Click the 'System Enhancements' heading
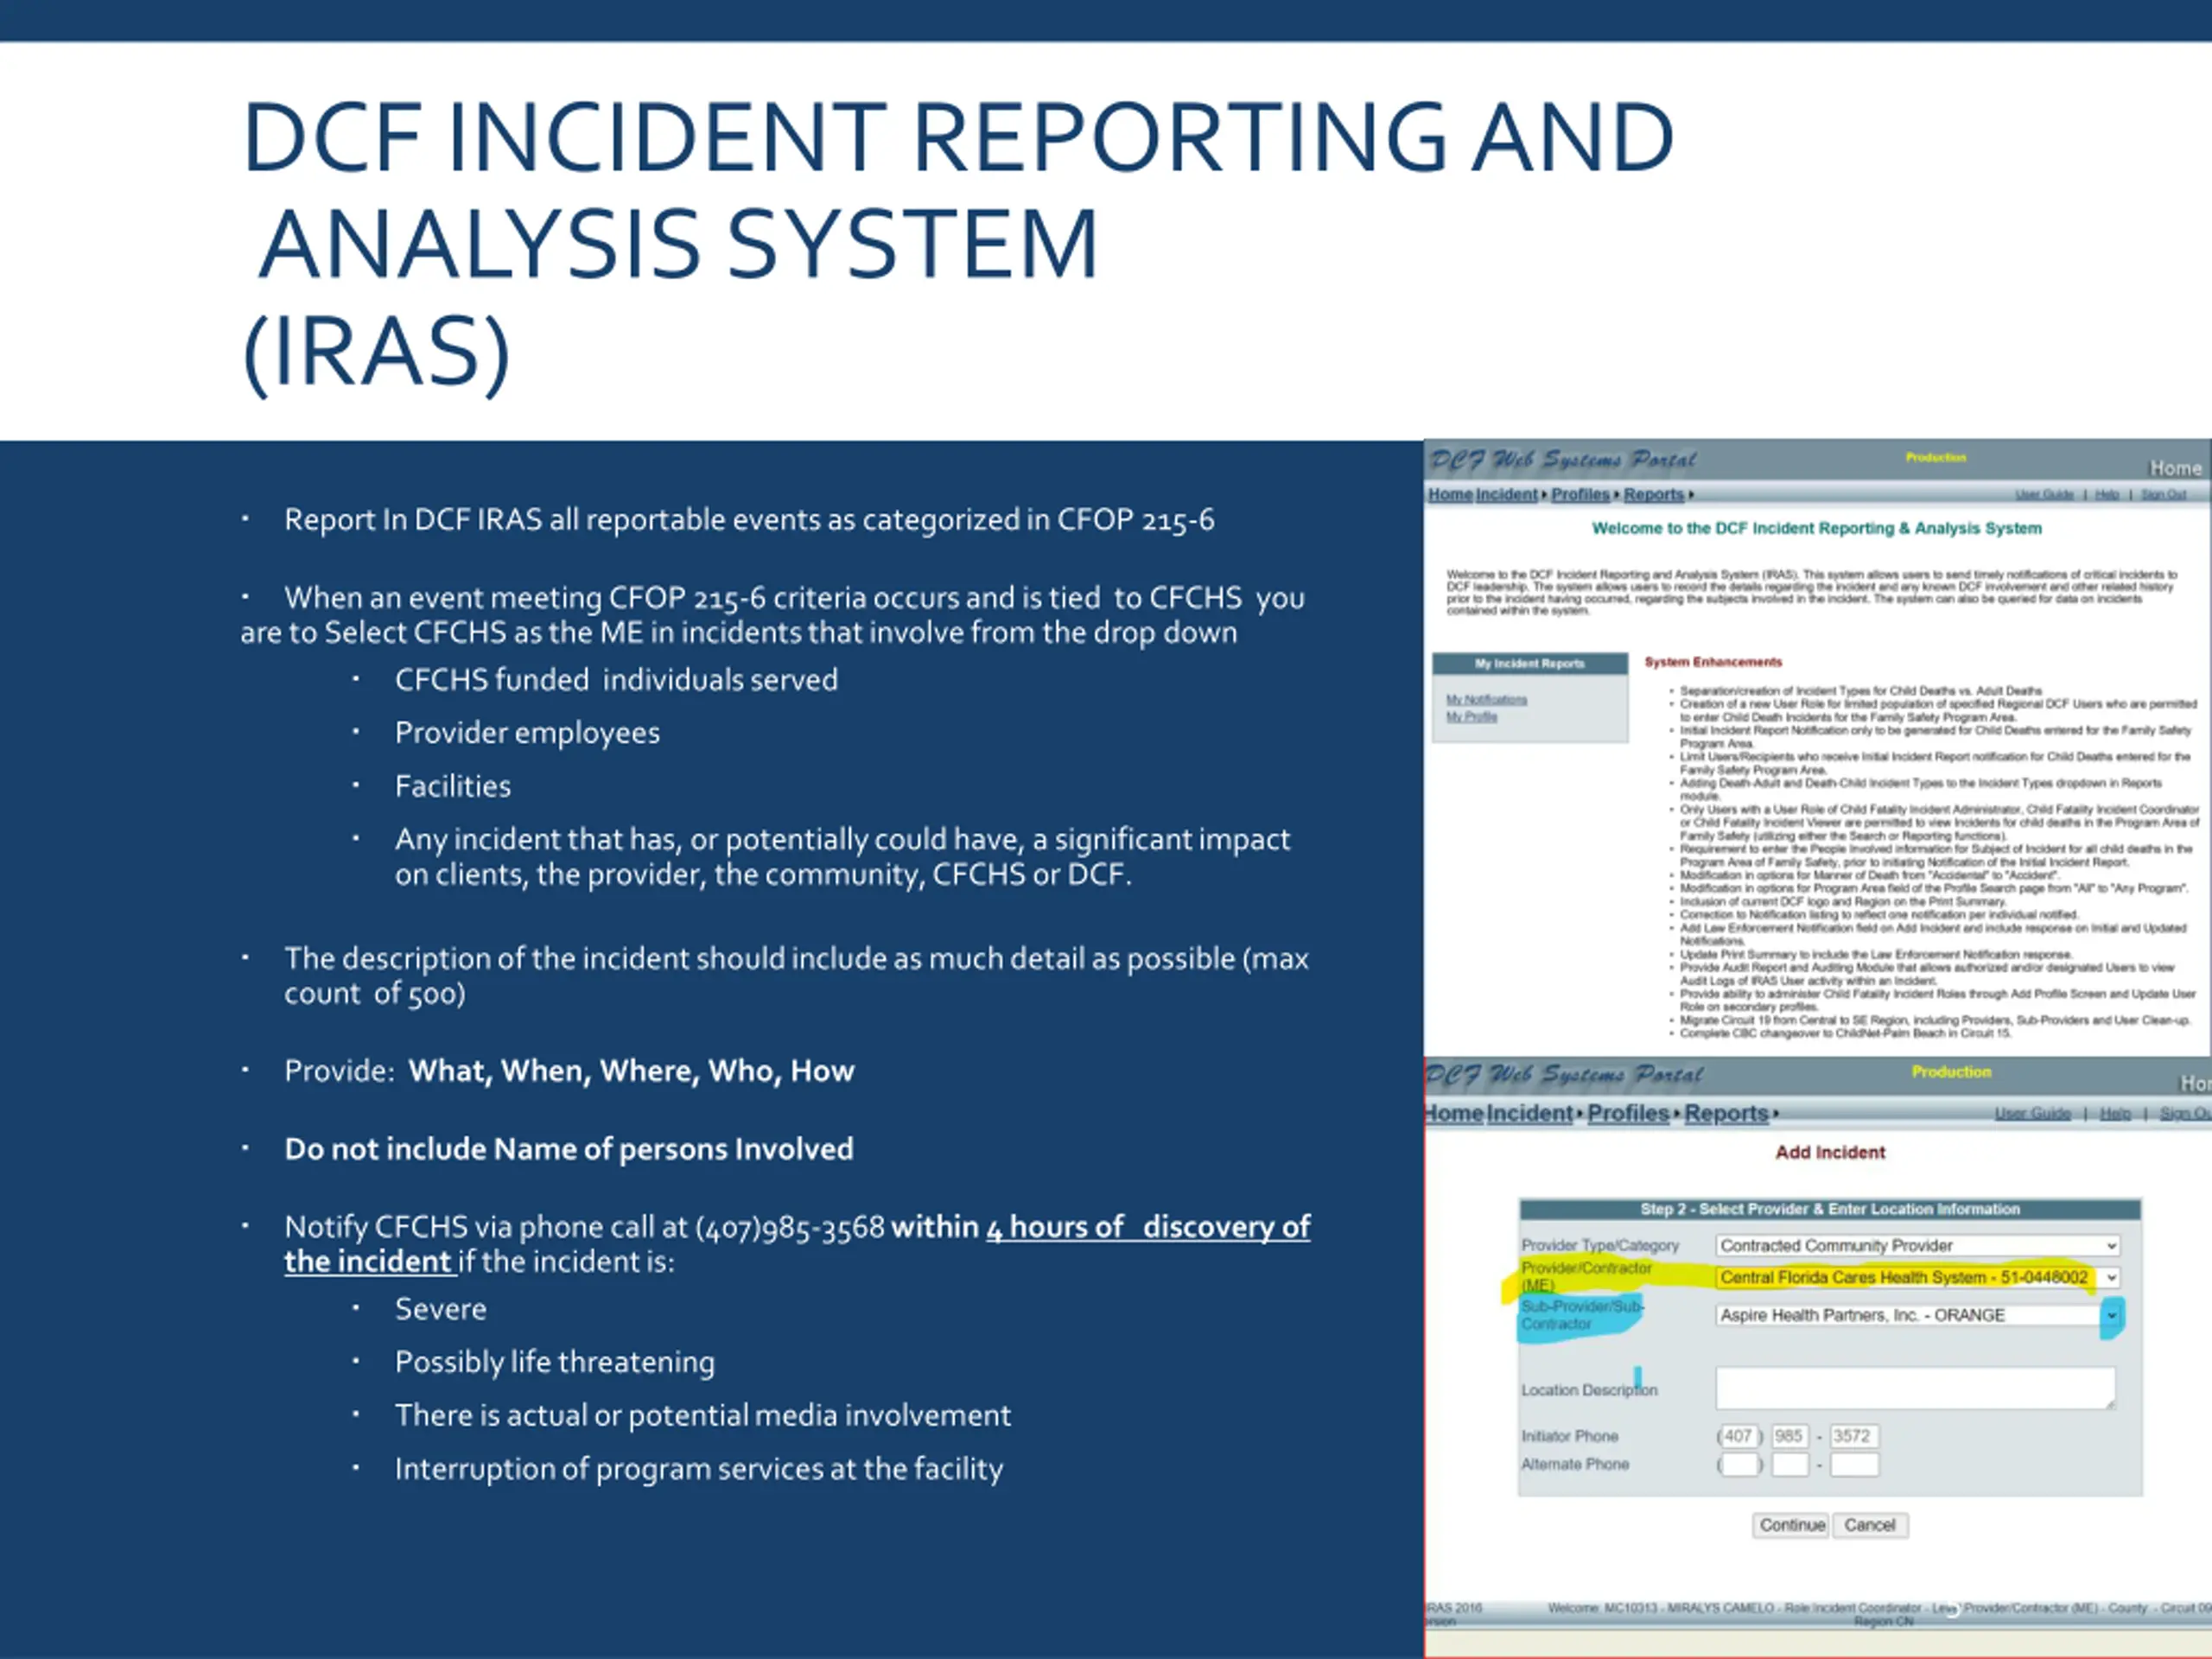 click(x=1713, y=662)
